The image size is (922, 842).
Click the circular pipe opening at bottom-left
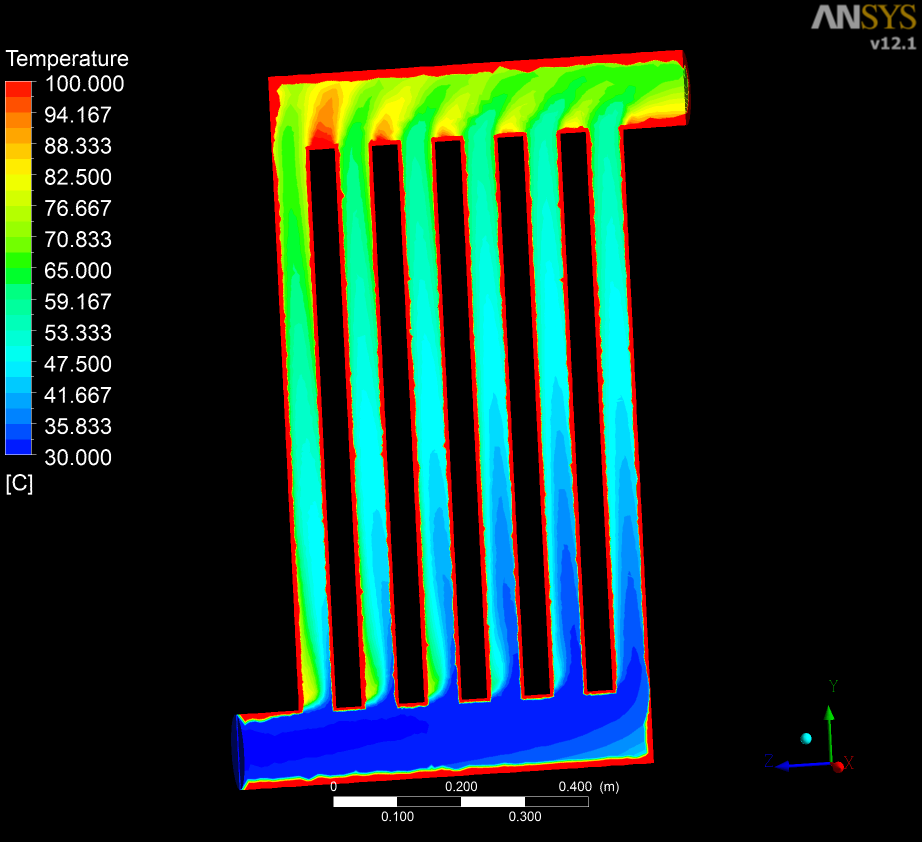coord(239,751)
